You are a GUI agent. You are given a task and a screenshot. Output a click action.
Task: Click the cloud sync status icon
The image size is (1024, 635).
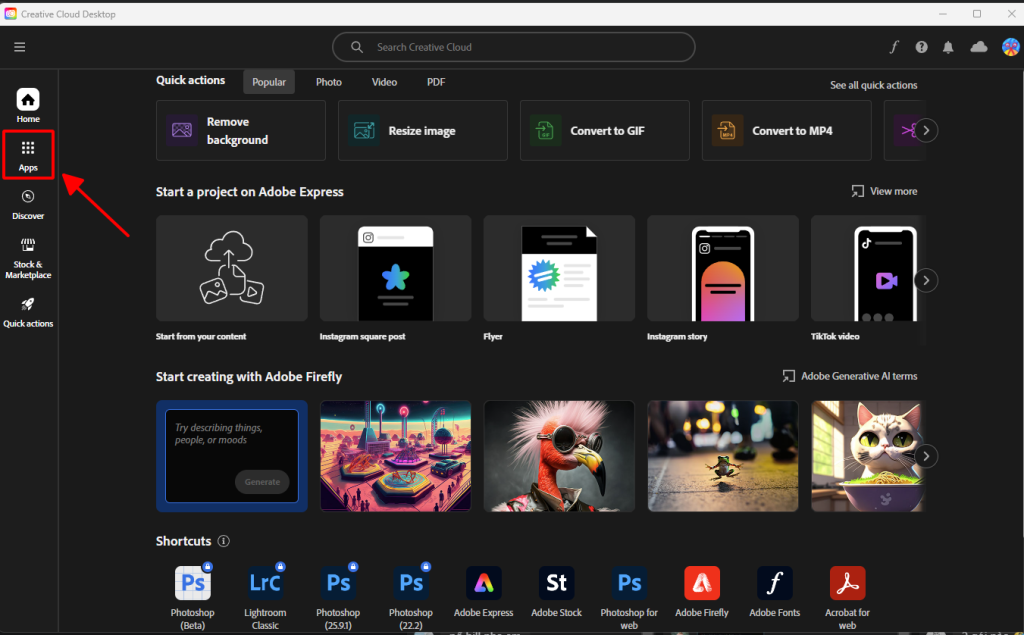(x=978, y=47)
